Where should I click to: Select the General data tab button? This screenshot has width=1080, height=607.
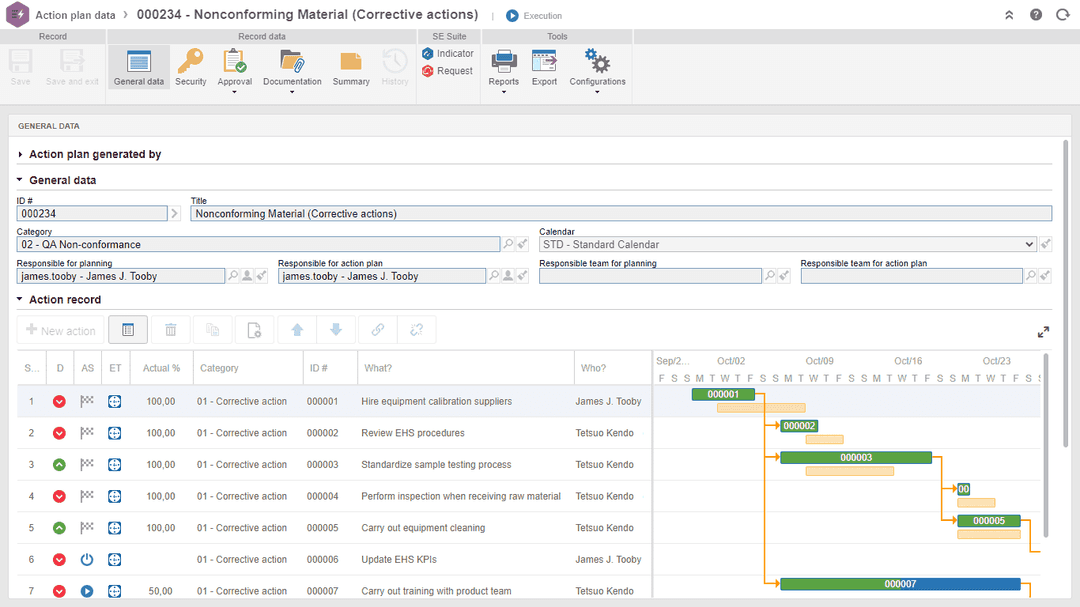point(139,67)
